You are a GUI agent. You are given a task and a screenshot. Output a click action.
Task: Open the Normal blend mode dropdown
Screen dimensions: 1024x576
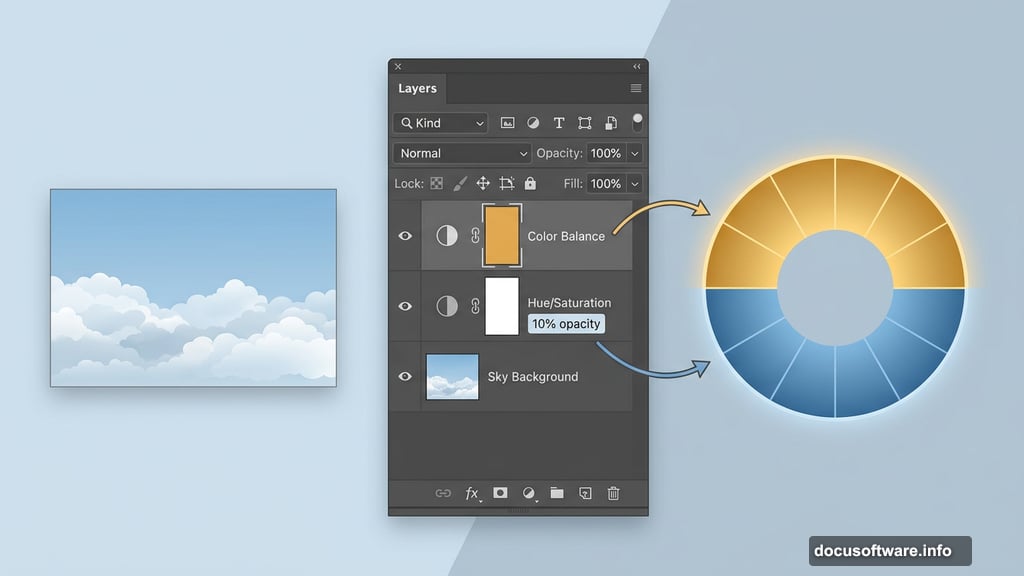coord(462,153)
